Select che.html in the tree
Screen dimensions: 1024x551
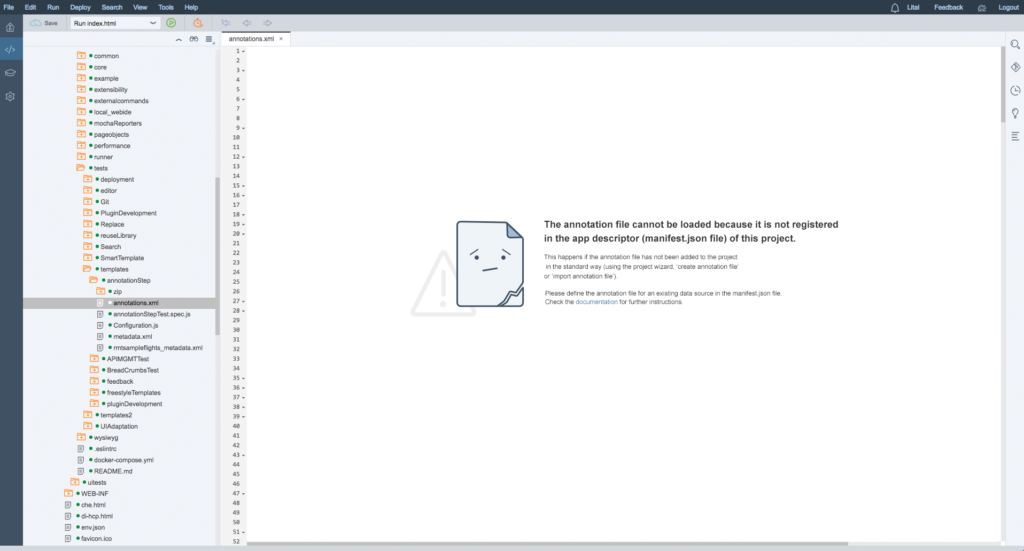coord(93,505)
